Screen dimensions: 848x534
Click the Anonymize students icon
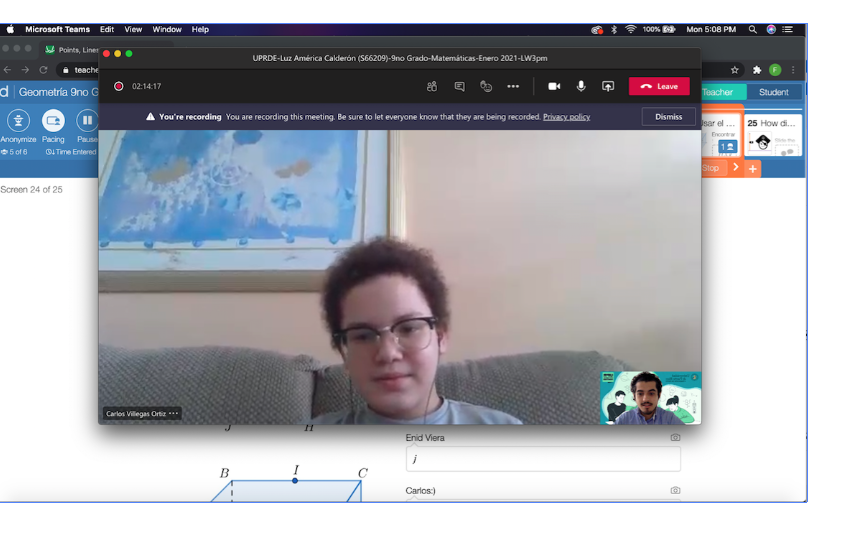18,121
